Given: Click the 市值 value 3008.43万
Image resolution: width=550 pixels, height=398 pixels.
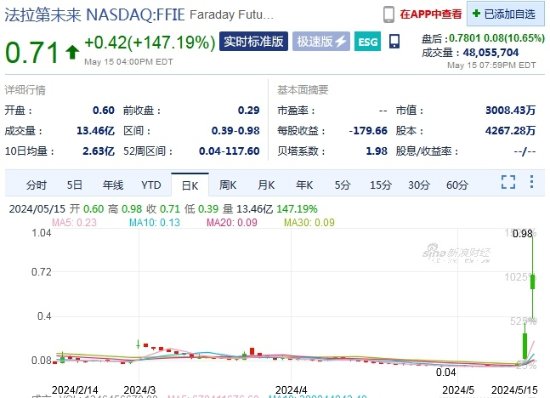Looking at the screenshot, I should click(511, 110).
